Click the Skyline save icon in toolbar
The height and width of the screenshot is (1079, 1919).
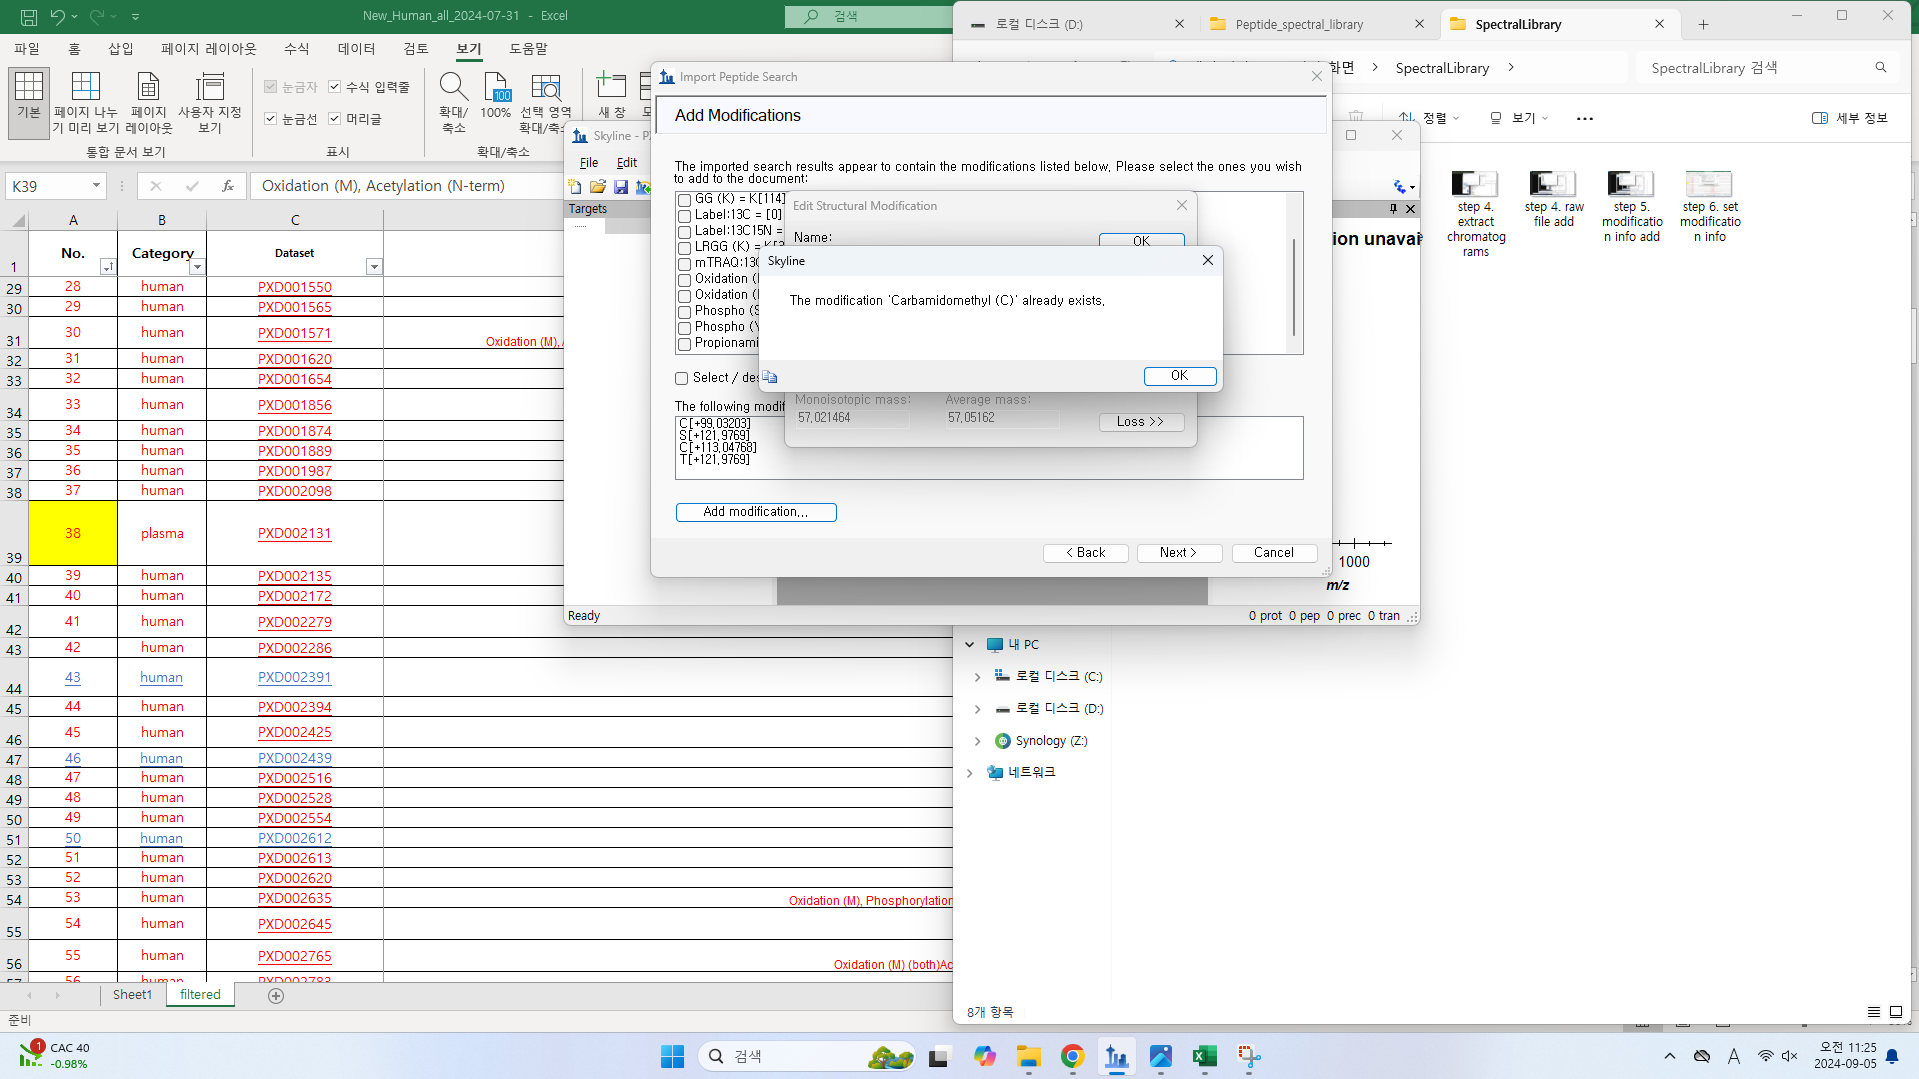(x=621, y=187)
